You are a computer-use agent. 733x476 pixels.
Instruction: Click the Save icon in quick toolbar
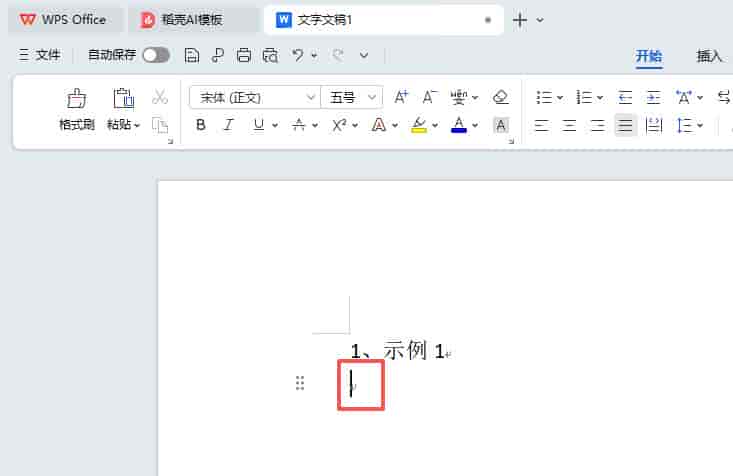coord(192,55)
